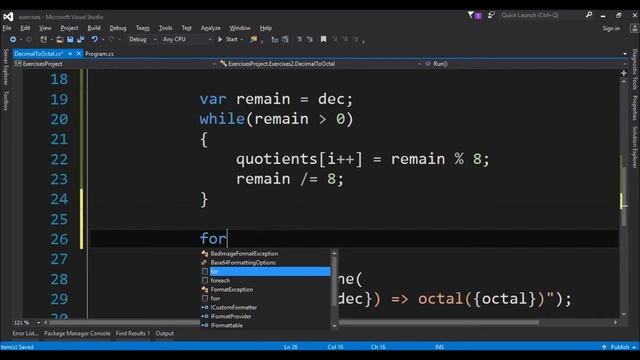
Task: Open the Package Manager Console tab
Action: tap(77, 333)
